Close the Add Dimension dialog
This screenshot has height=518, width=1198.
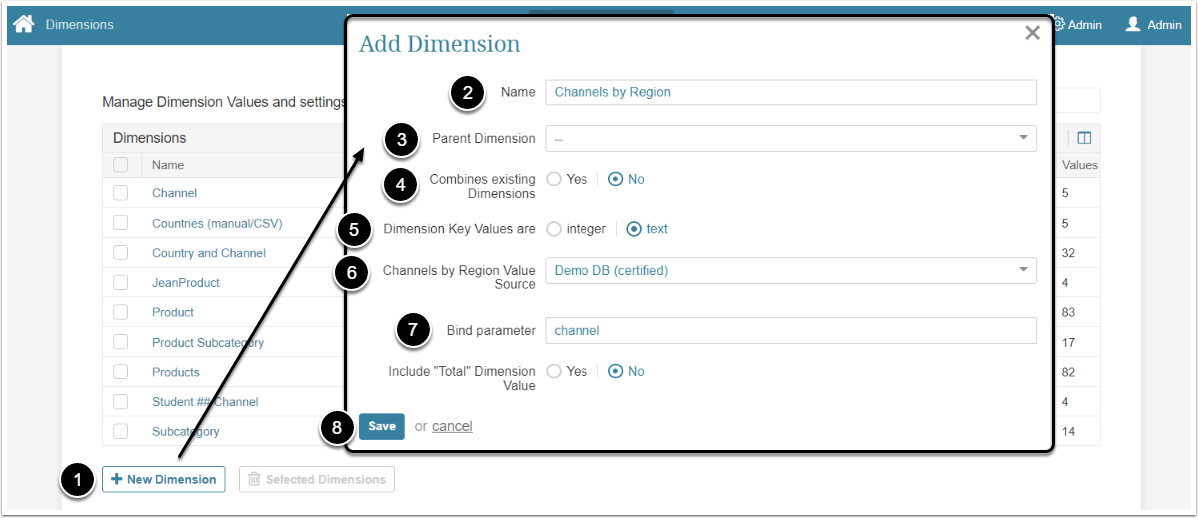click(x=1032, y=33)
